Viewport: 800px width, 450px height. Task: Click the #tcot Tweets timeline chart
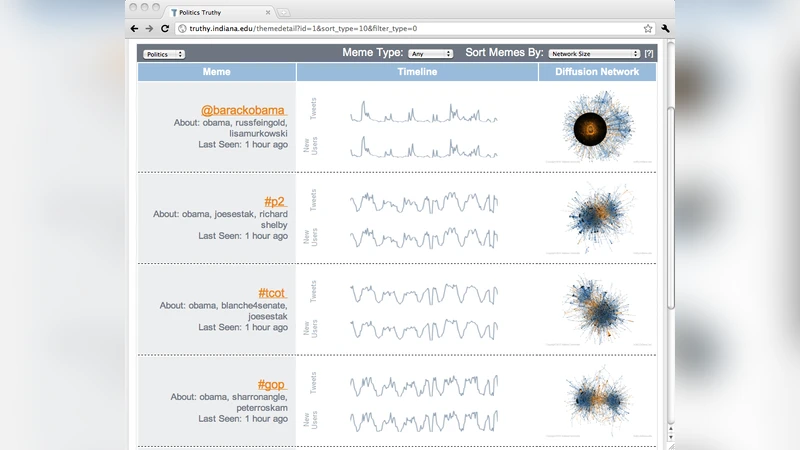424,293
